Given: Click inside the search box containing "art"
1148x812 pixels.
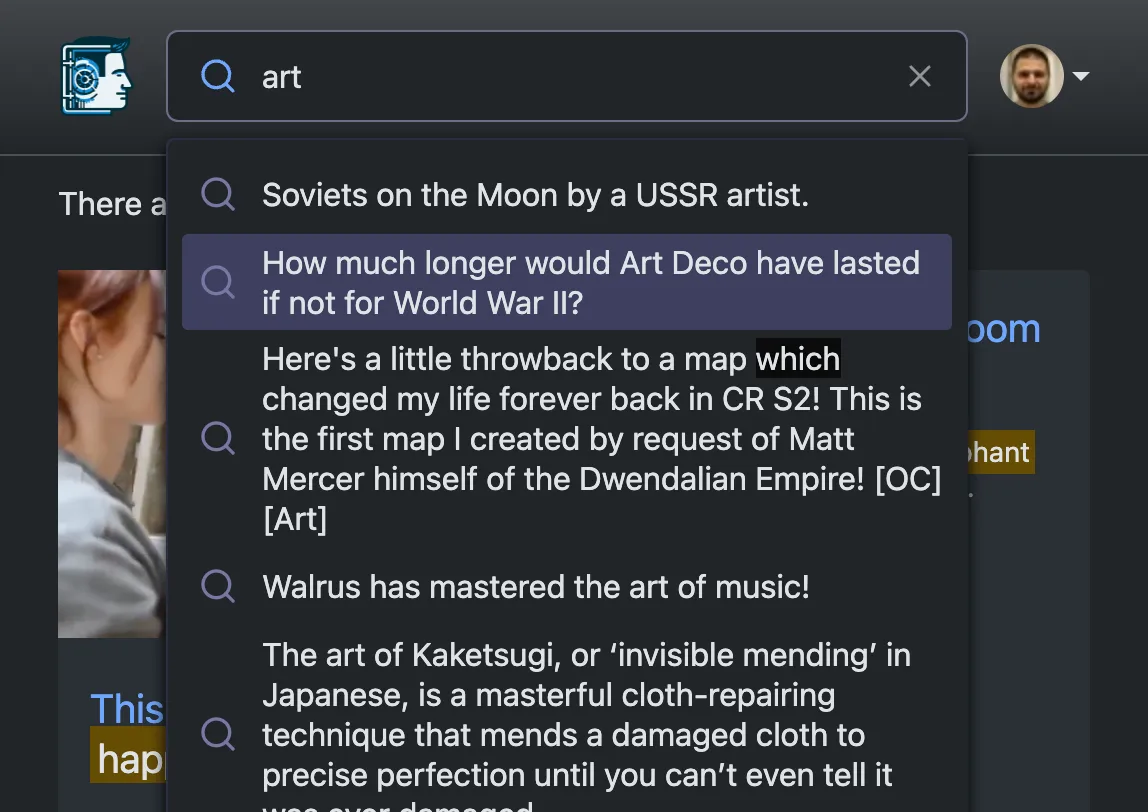Looking at the screenshot, I should pyautogui.click(x=560, y=76).
